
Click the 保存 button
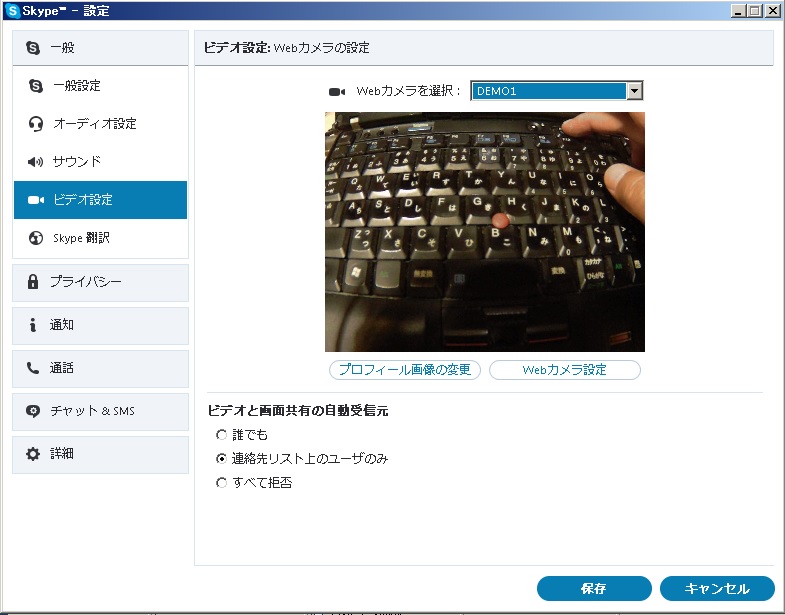(x=594, y=588)
